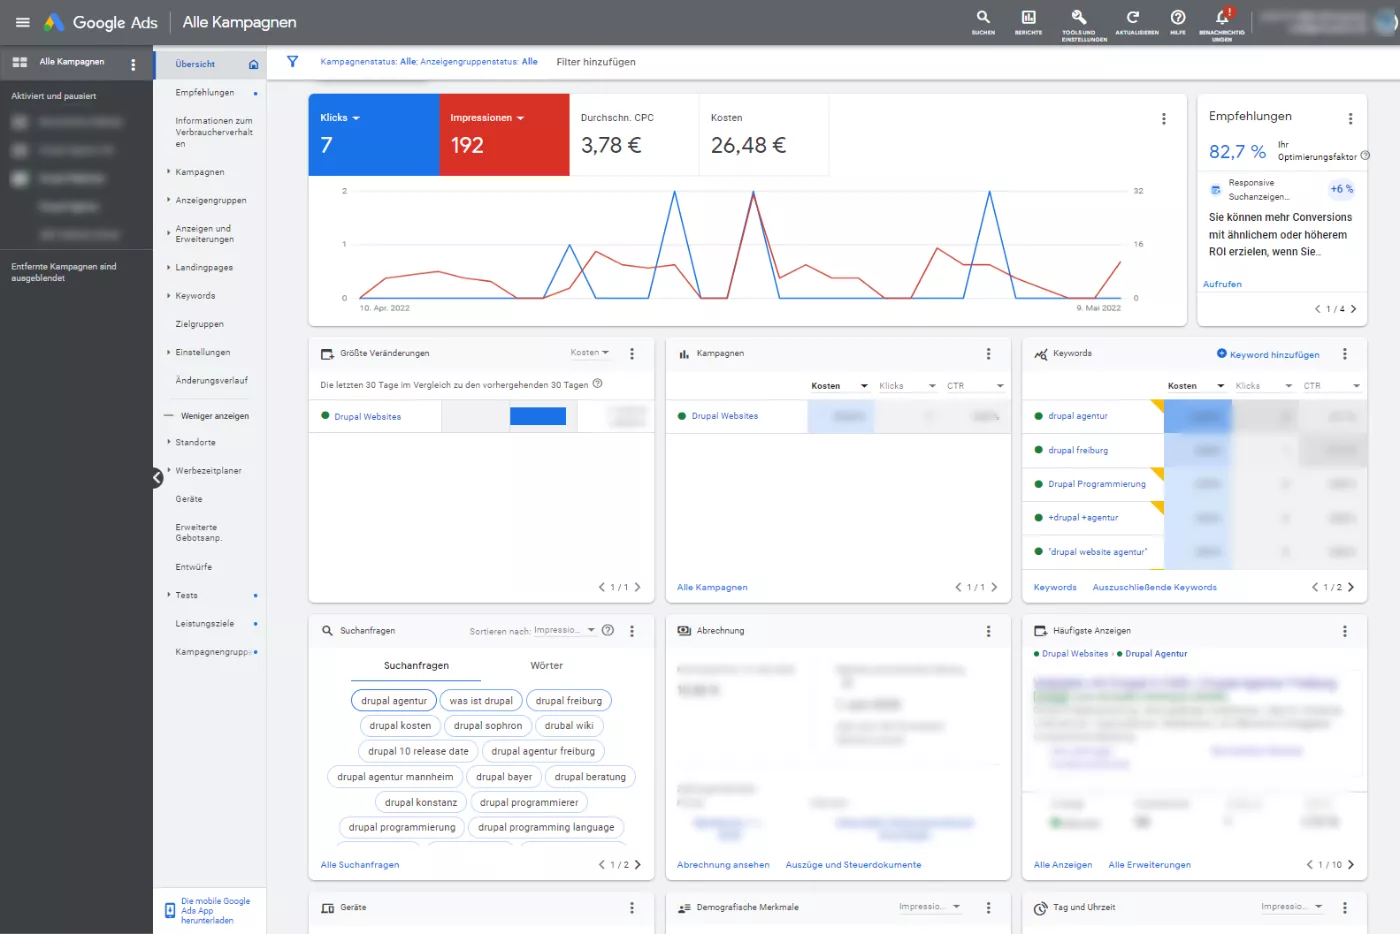Go to next Keywords card page

(1350, 587)
